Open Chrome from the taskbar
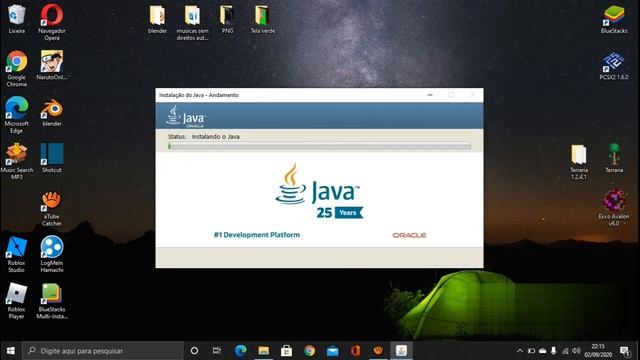 309,351
